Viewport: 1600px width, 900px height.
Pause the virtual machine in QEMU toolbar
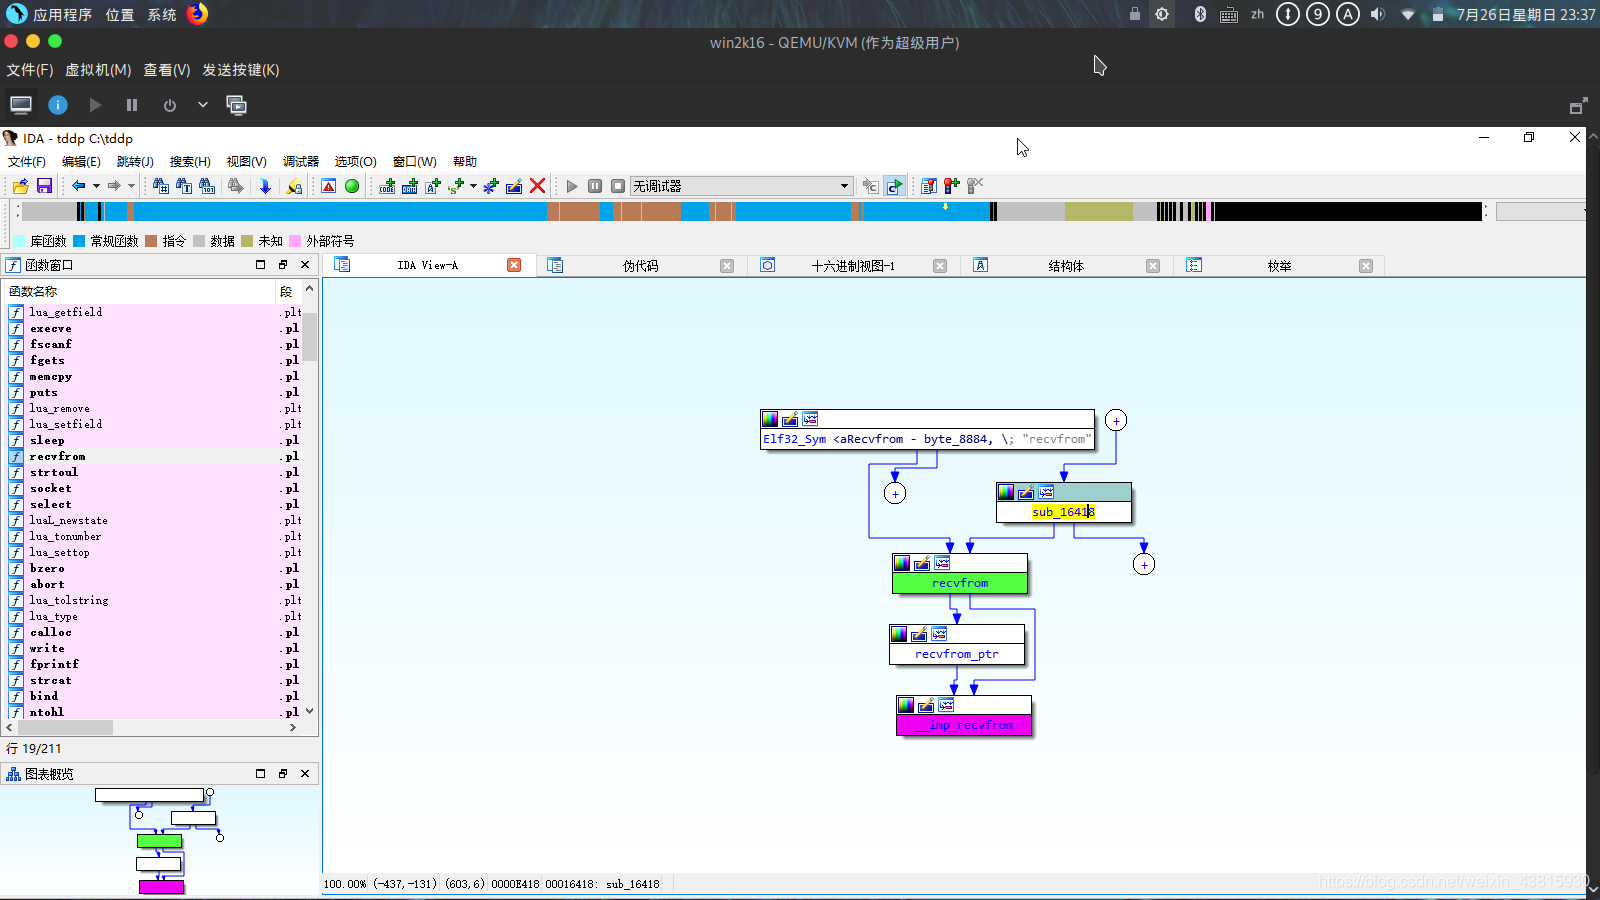click(x=132, y=105)
